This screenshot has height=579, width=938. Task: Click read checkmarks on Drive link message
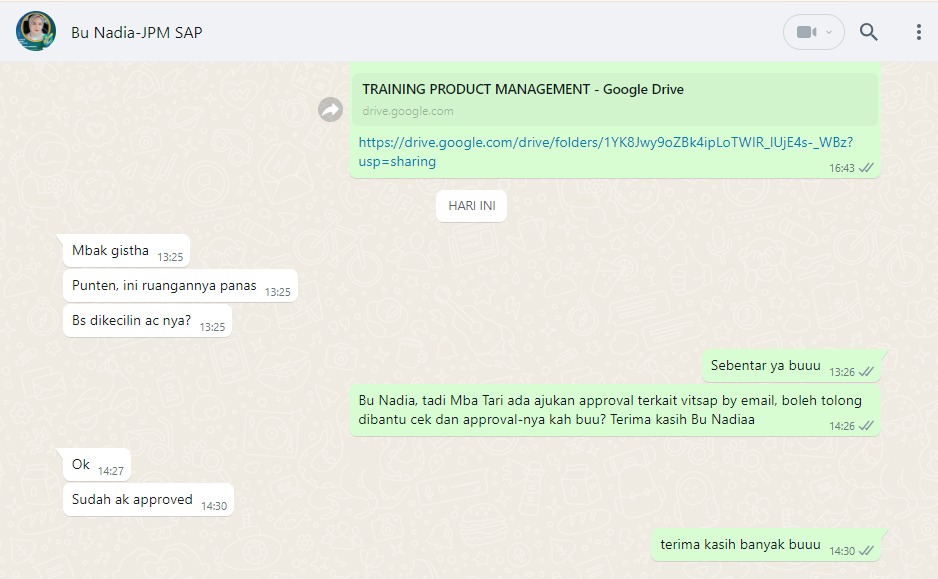pos(867,168)
